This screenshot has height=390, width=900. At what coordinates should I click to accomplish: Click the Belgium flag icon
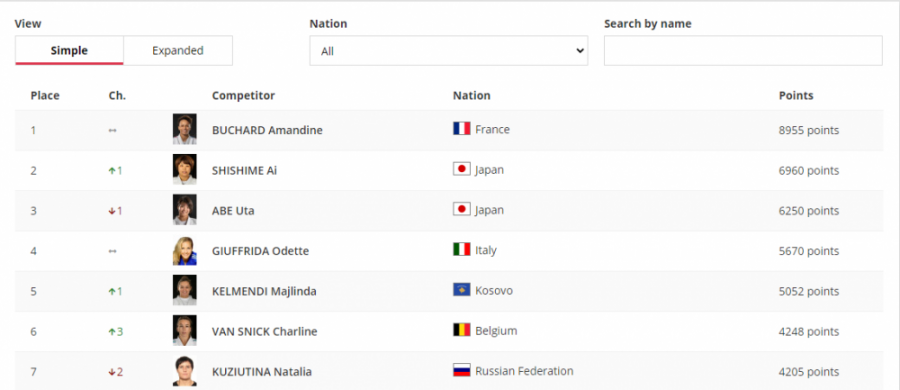[461, 330]
